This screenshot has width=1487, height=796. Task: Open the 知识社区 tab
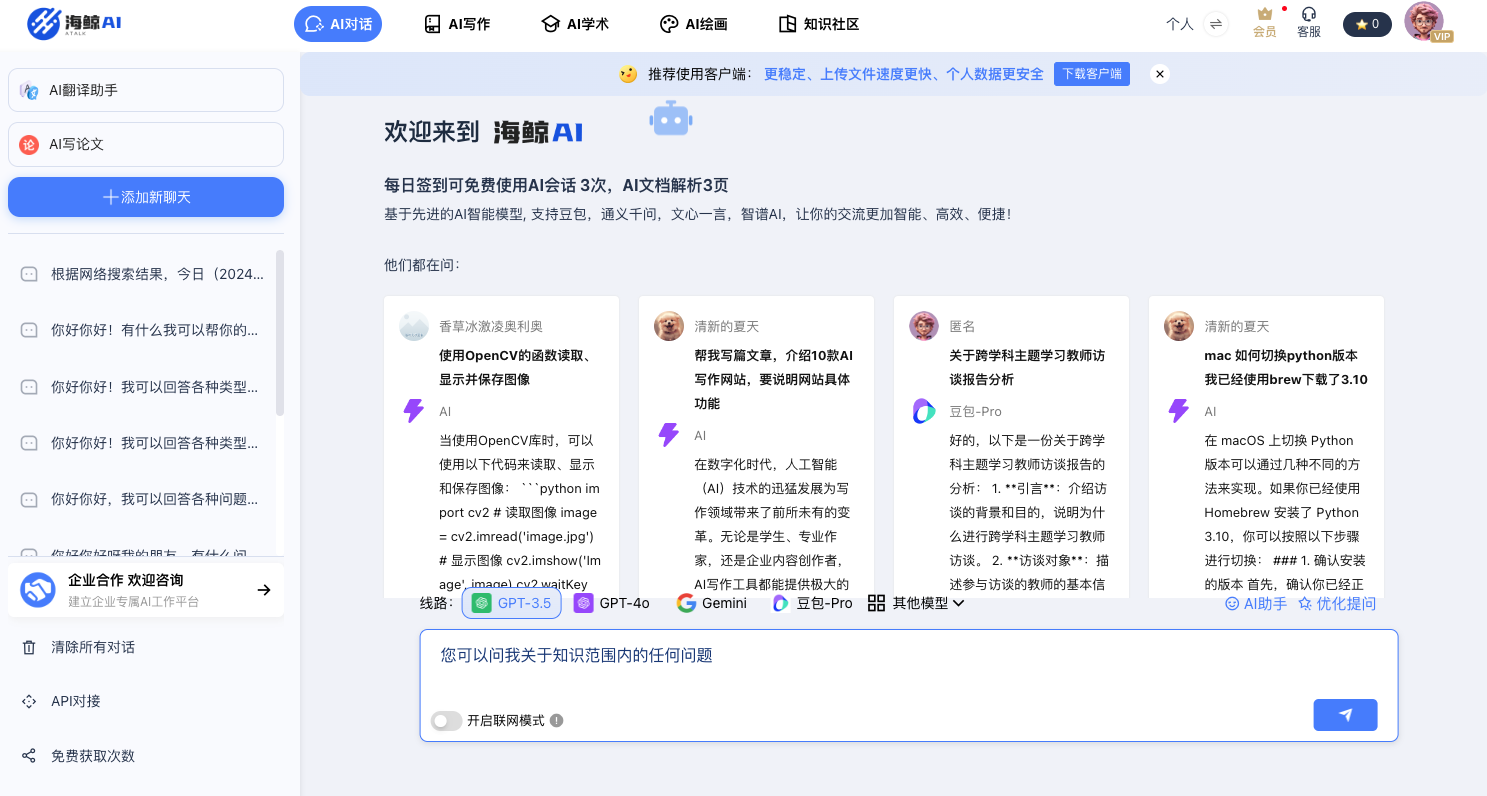[x=819, y=24]
